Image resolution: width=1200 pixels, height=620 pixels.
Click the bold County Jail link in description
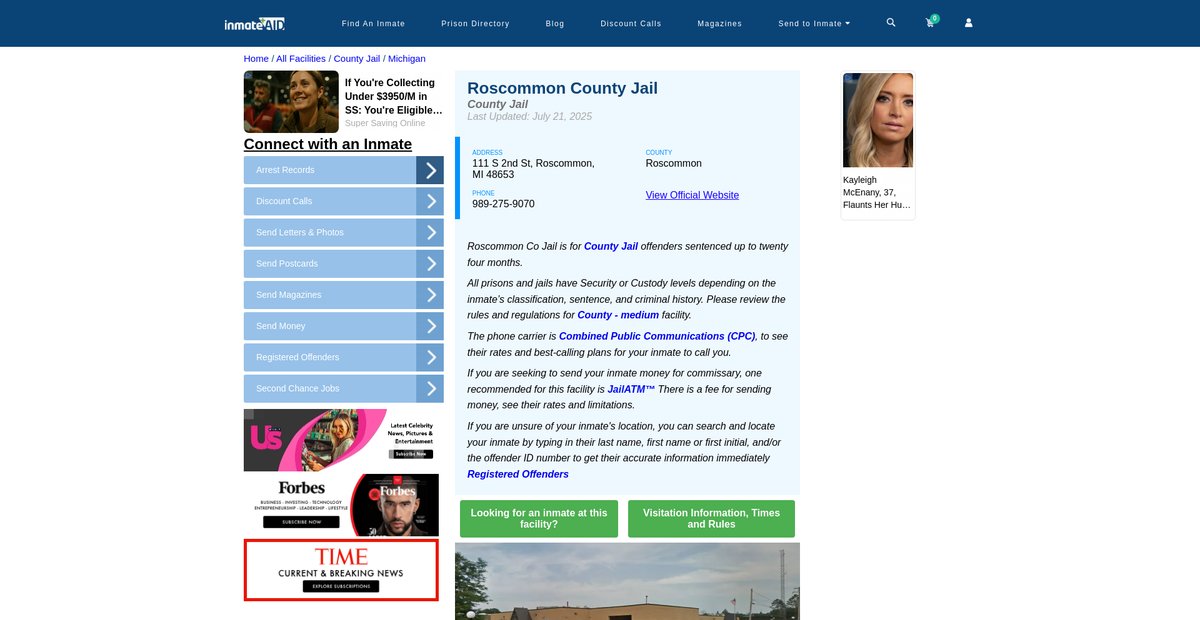(611, 246)
